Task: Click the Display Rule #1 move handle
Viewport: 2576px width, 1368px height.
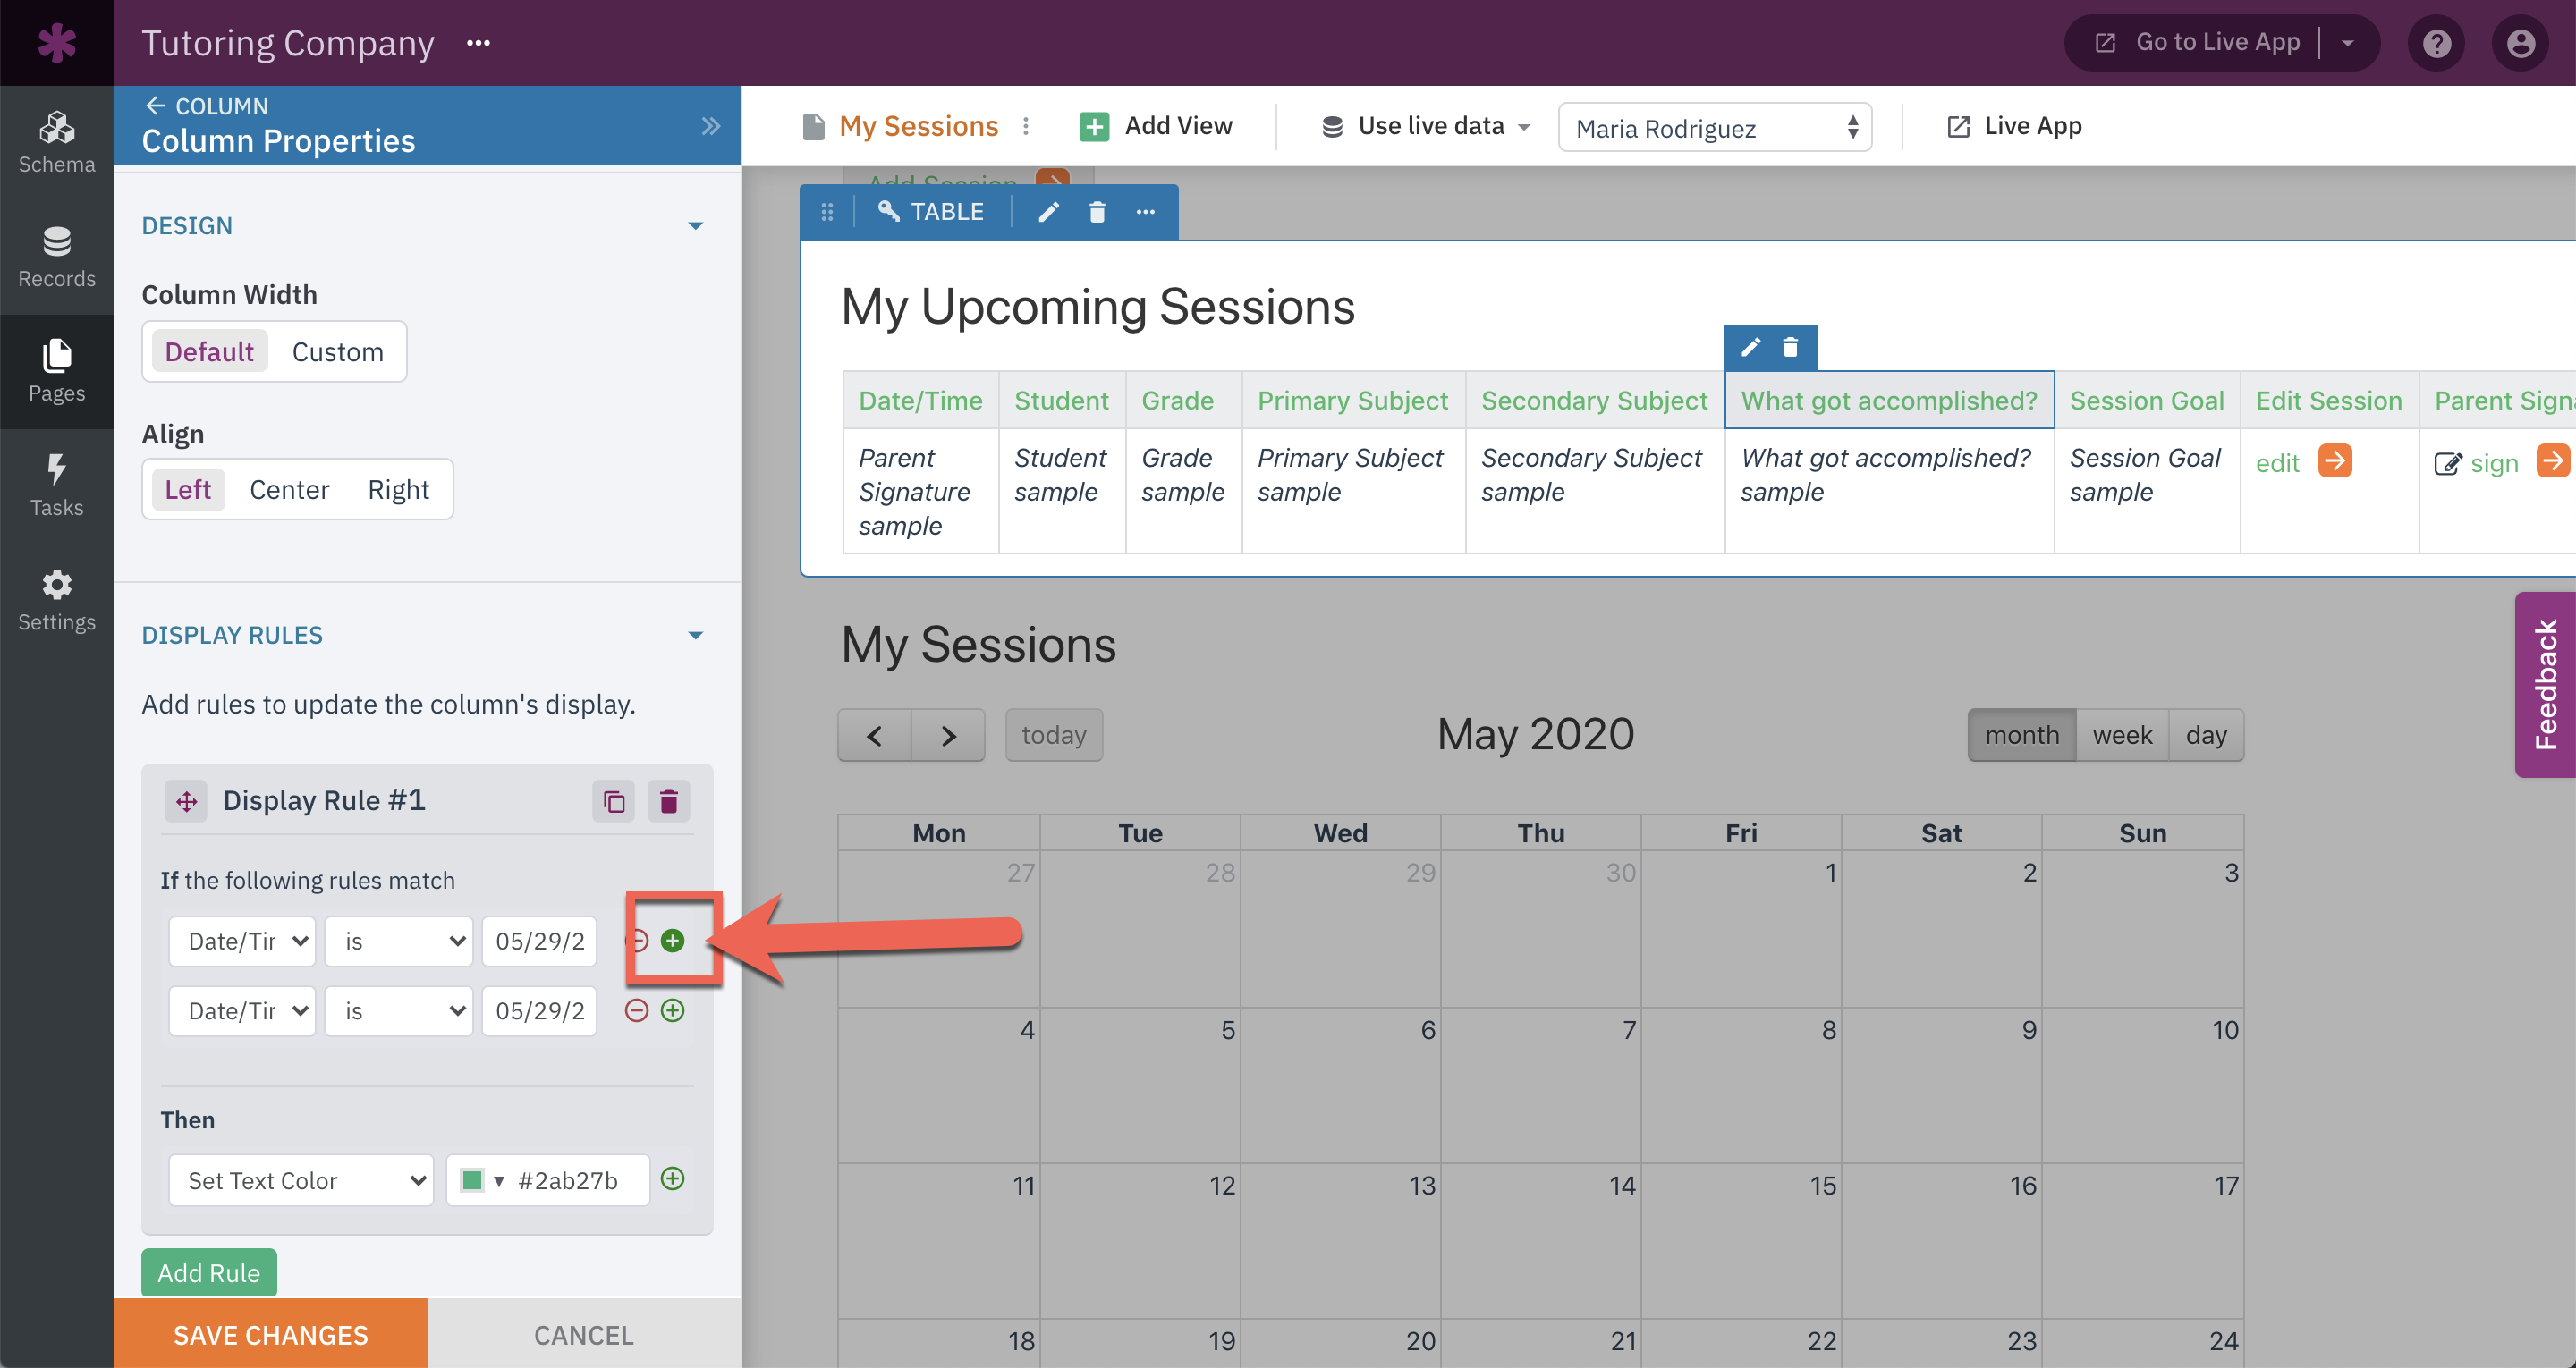Action: 186,801
